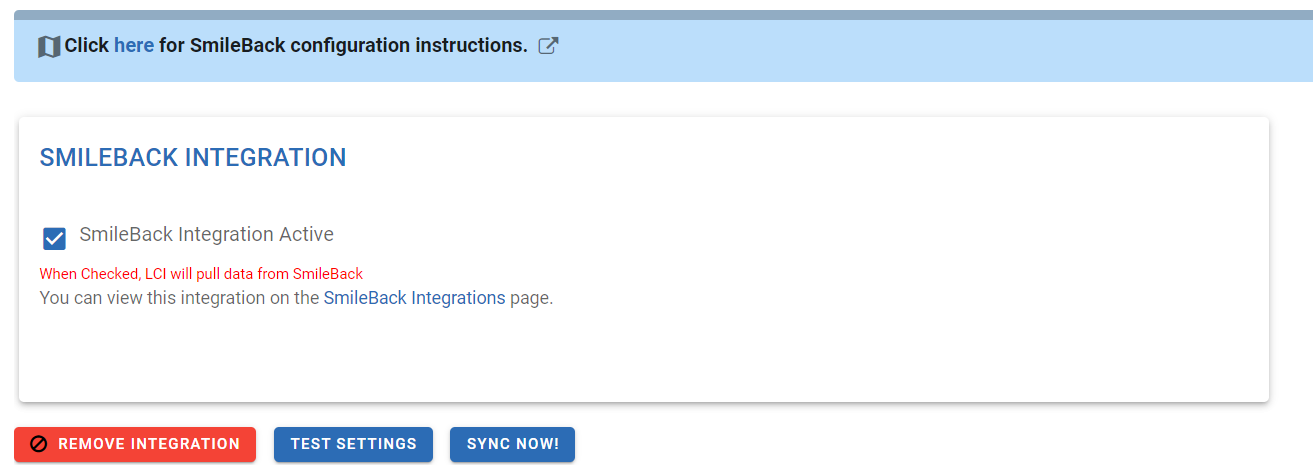1313x465 pixels.
Task: Uncheck the SmileBack Integration Active checkbox
Action: [x=54, y=239]
